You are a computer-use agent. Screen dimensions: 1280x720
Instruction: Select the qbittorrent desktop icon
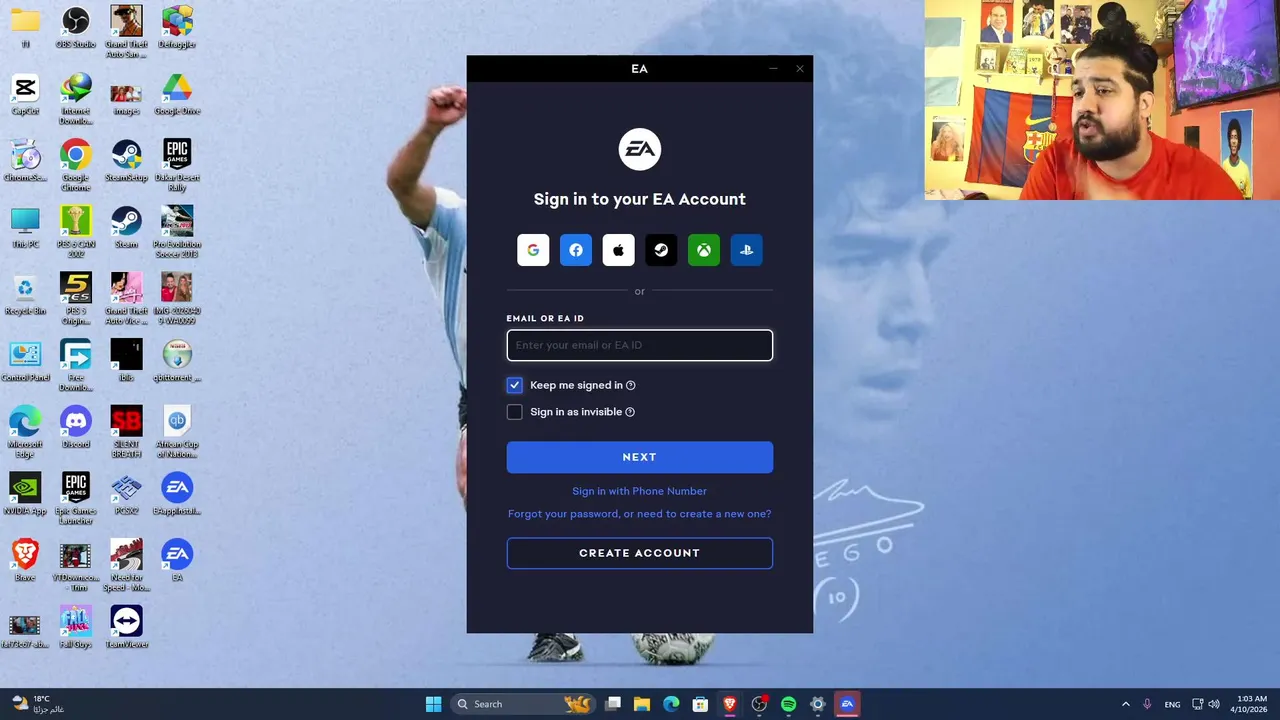coord(177,361)
